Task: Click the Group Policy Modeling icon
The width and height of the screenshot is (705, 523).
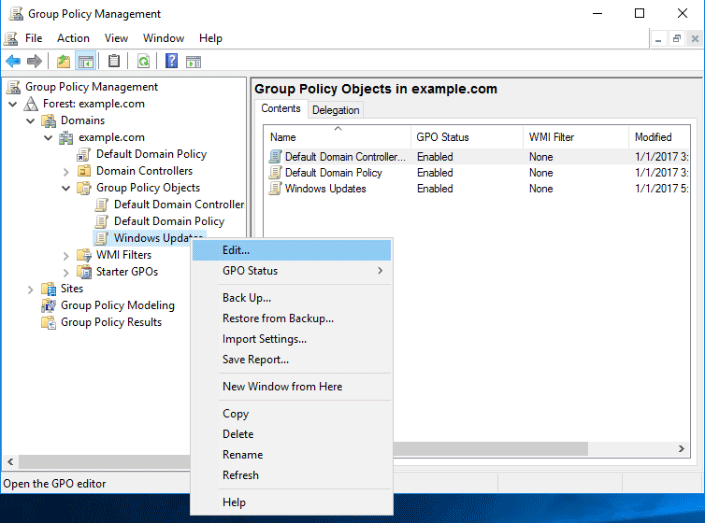Action: [x=48, y=305]
